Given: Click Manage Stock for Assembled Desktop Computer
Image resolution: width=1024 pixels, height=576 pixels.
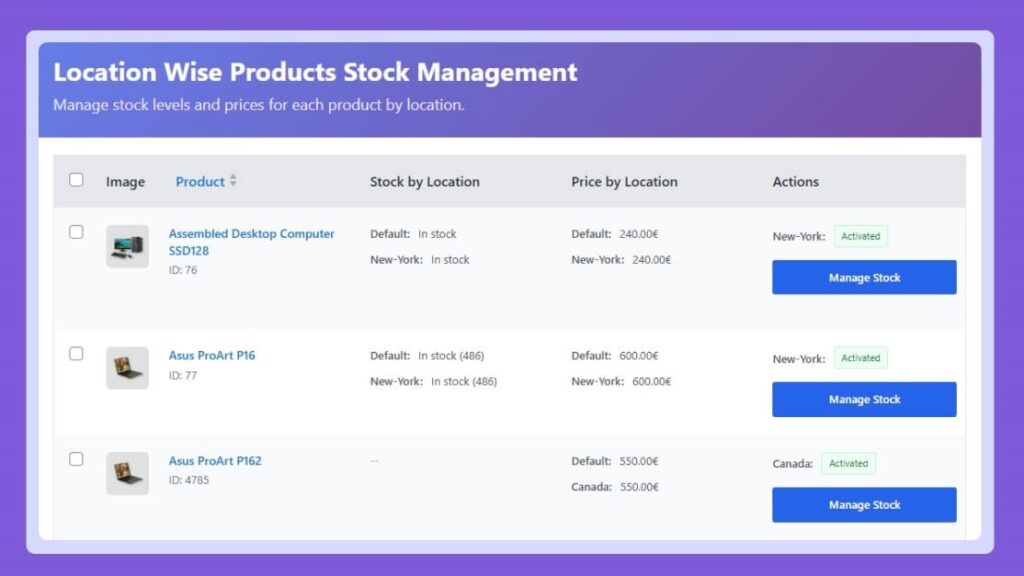Looking at the screenshot, I should [x=864, y=278].
